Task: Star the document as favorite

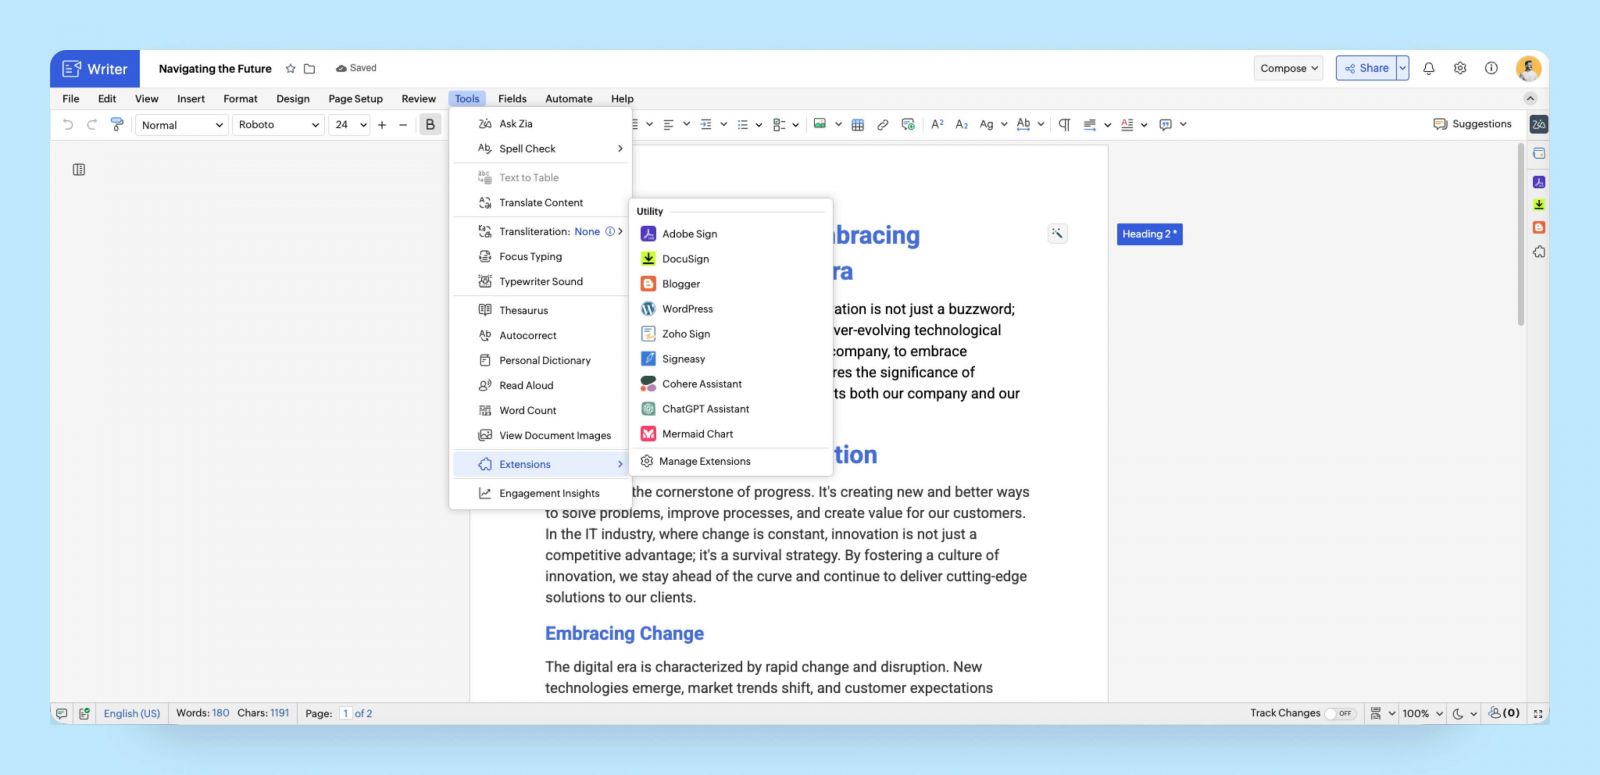Action: (x=291, y=69)
